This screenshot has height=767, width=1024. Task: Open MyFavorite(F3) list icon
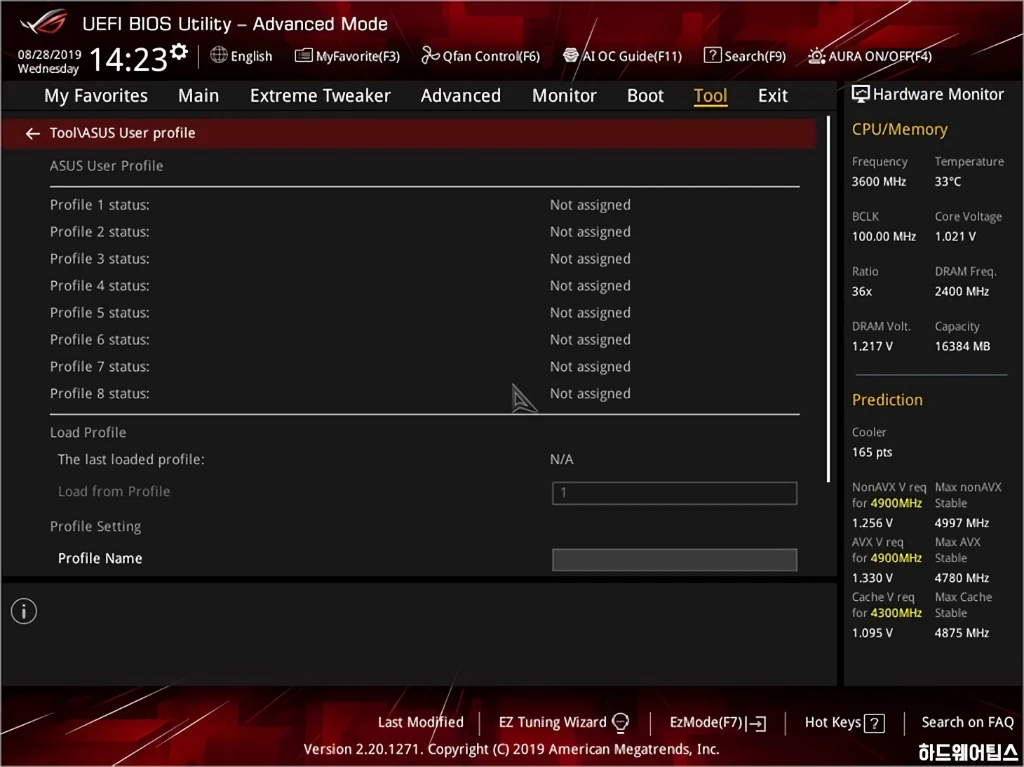(304, 56)
